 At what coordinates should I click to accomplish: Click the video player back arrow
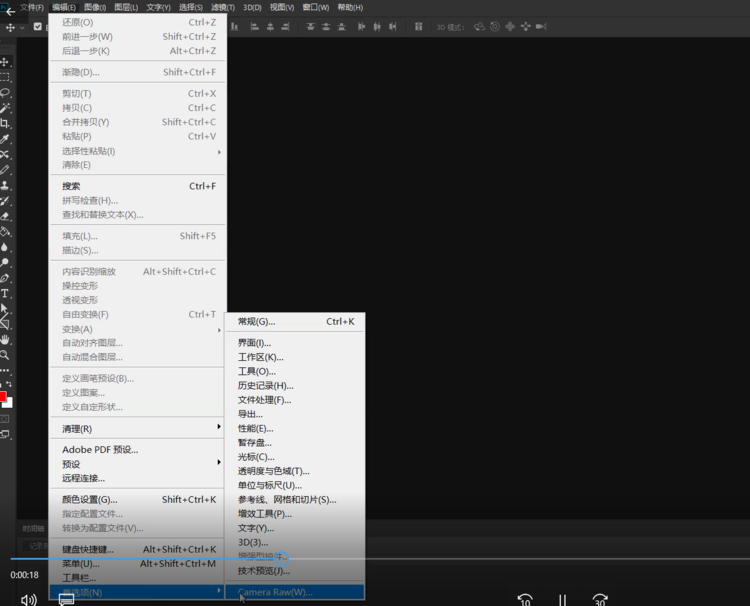coord(10,11)
